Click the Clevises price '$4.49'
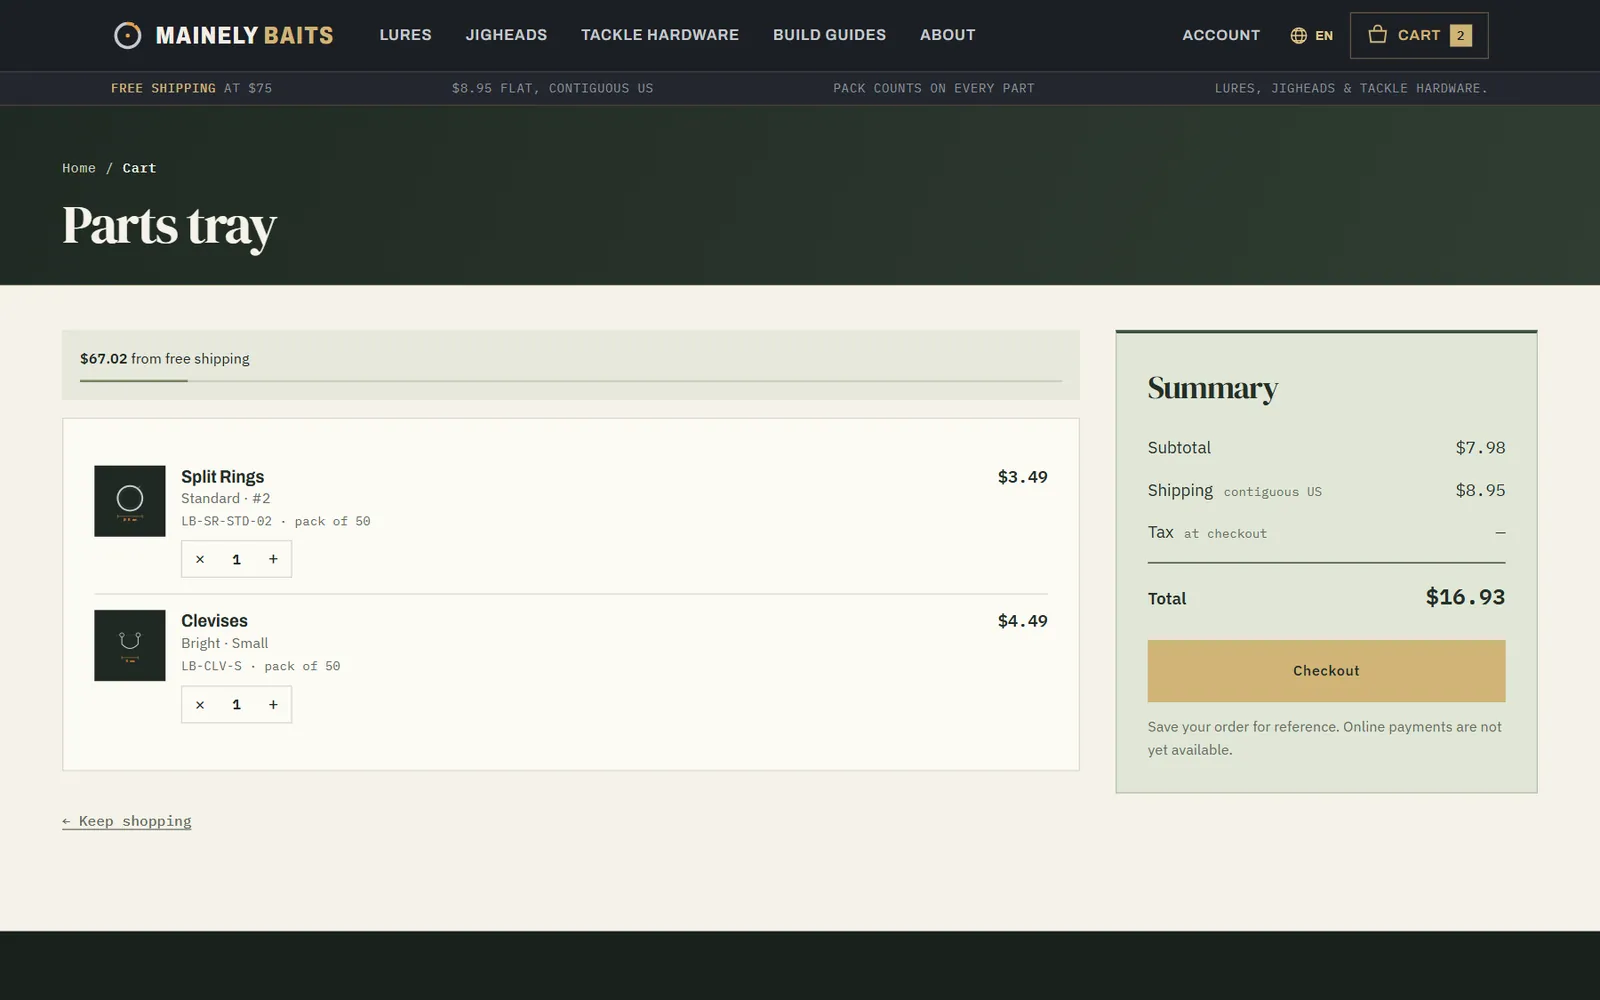 (x=1022, y=621)
